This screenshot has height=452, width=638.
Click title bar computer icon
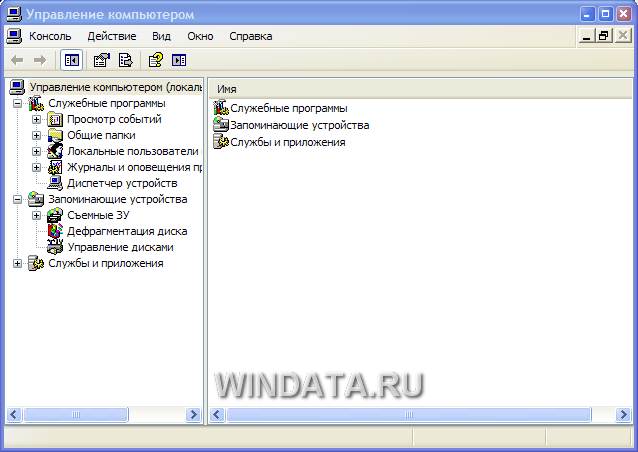point(14,14)
